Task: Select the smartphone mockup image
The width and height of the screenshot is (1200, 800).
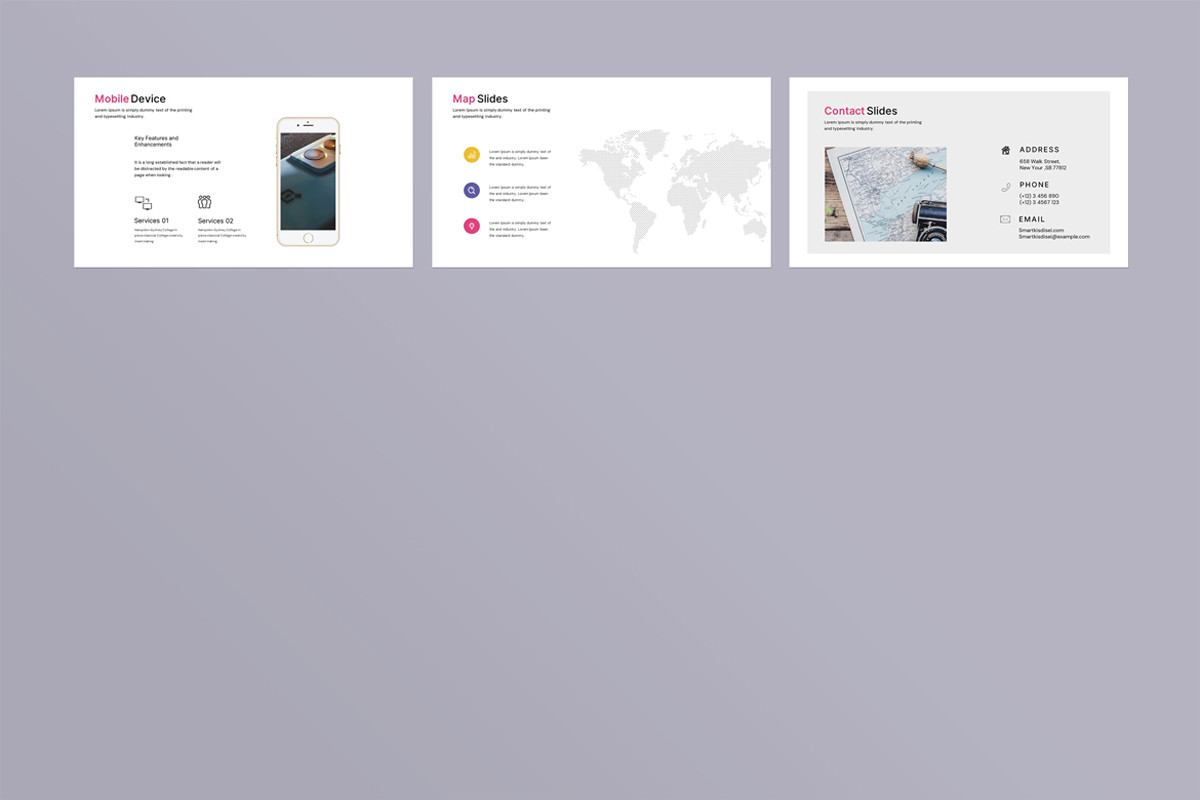Action: click(x=308, y=180)
